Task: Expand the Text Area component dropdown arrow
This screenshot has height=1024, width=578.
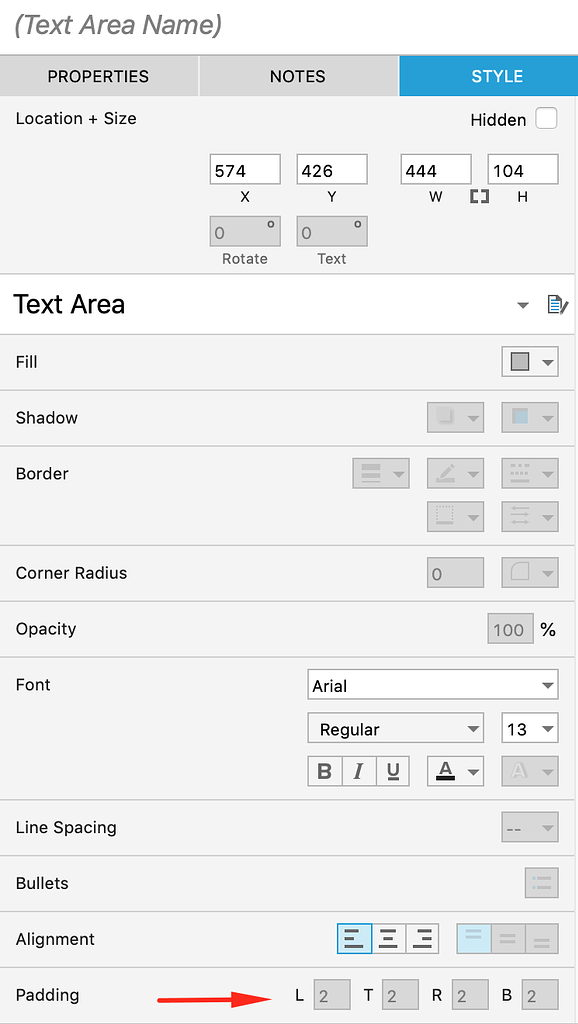Action: point(521,305)
